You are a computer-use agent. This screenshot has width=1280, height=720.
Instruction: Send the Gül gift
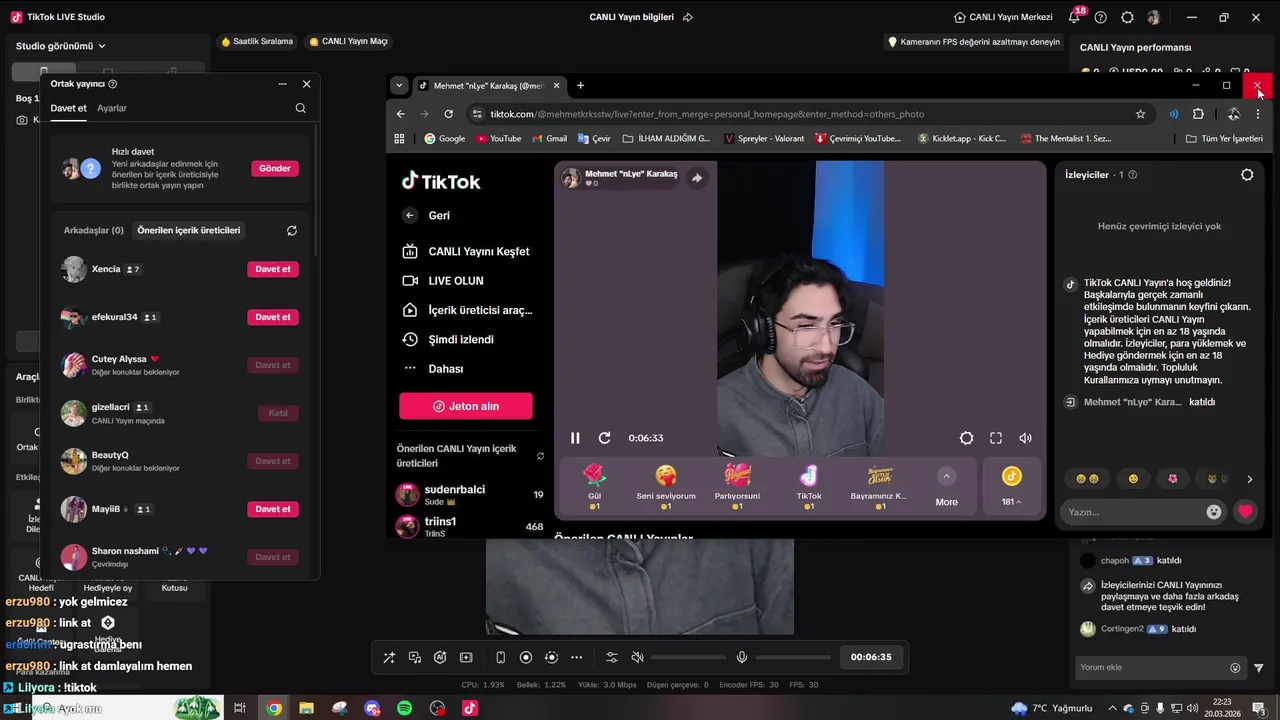(x=595, y=486)
